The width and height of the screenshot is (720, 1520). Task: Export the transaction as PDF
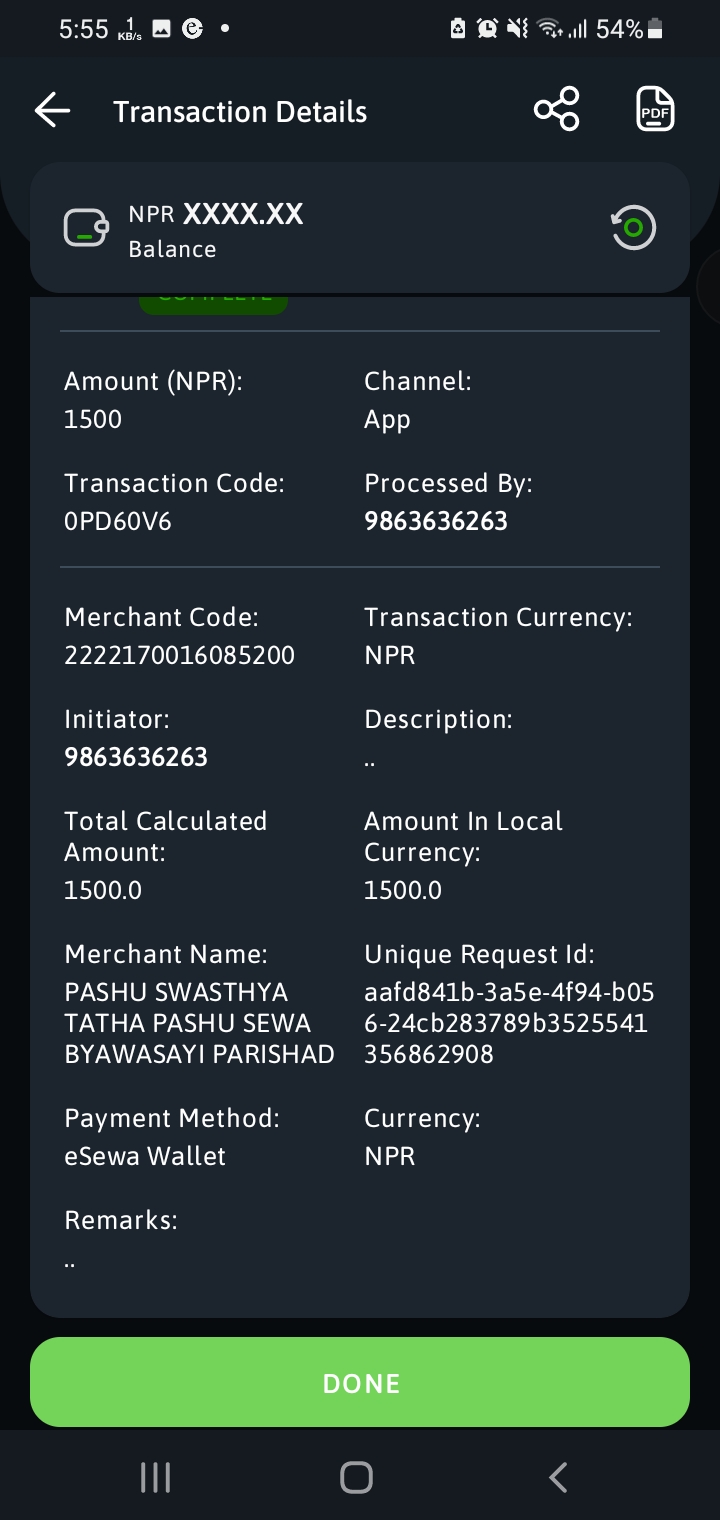click(x=656, y=109)
